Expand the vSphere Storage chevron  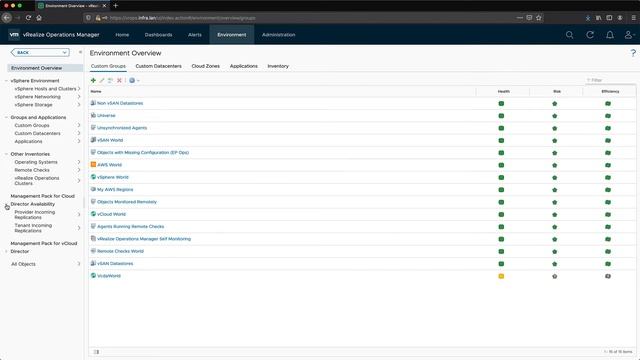[79, 105]
